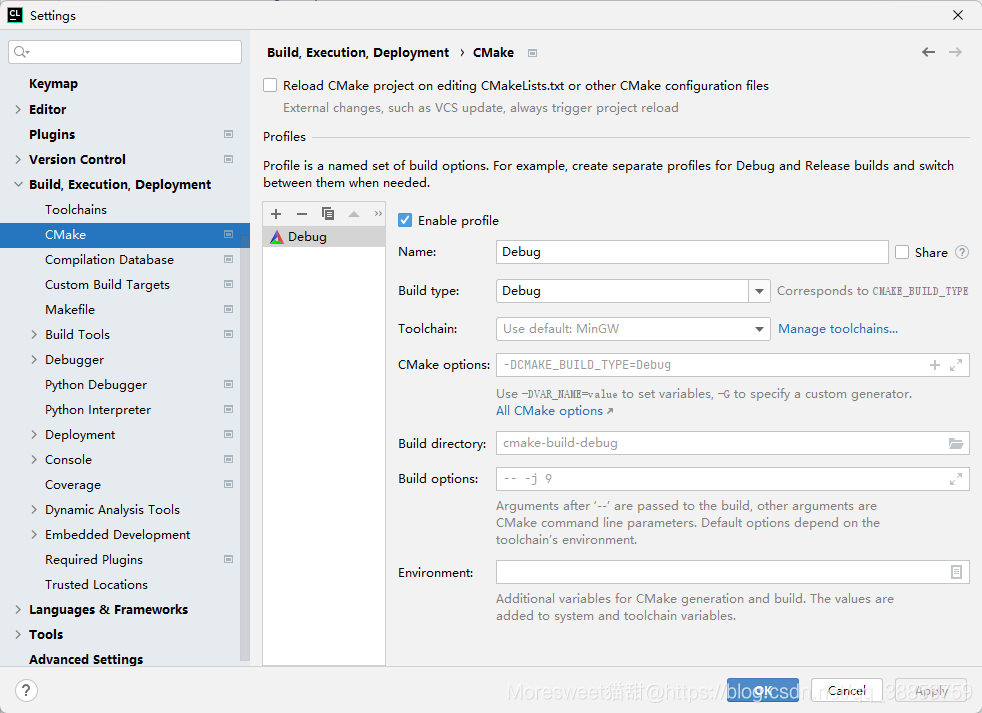Open All CMake options link
Screen dimensions: 982x713
tap(554, 411)
